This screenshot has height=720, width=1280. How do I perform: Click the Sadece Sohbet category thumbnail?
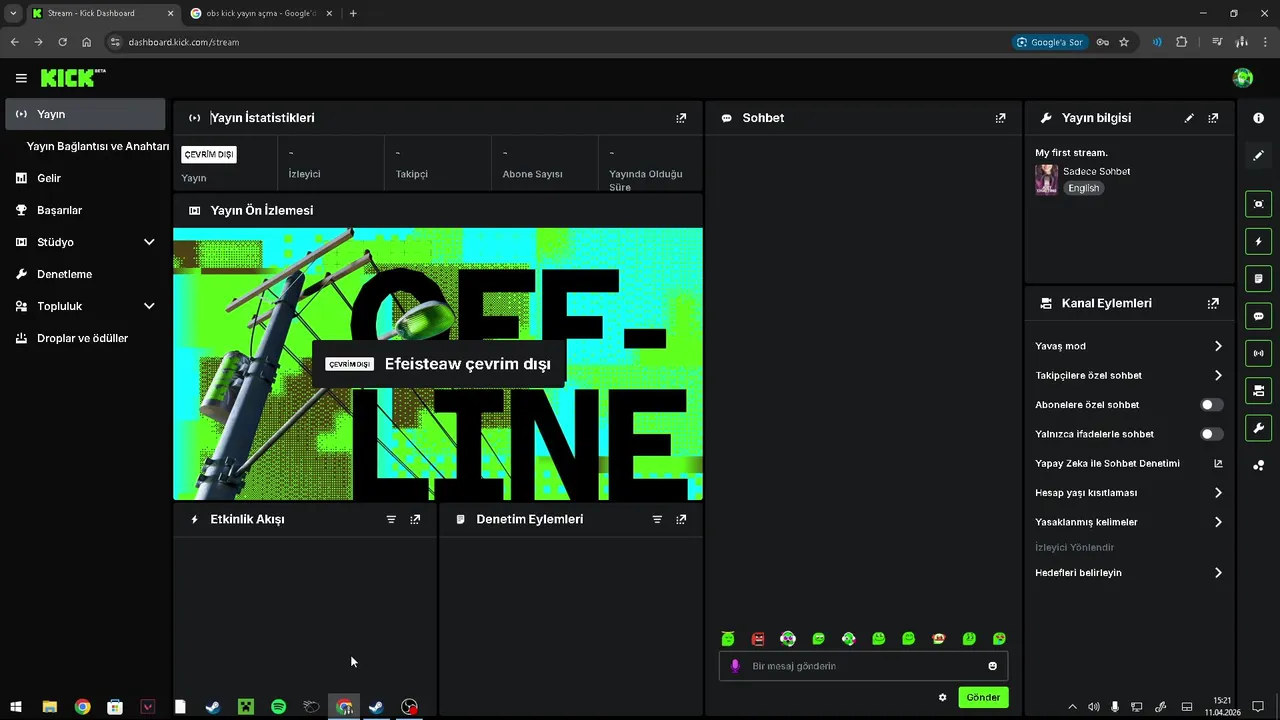1047,179
